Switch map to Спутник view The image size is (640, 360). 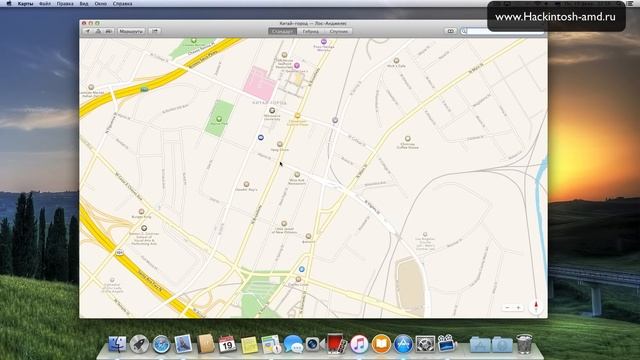pyautogui.click(x=339, y=31)
